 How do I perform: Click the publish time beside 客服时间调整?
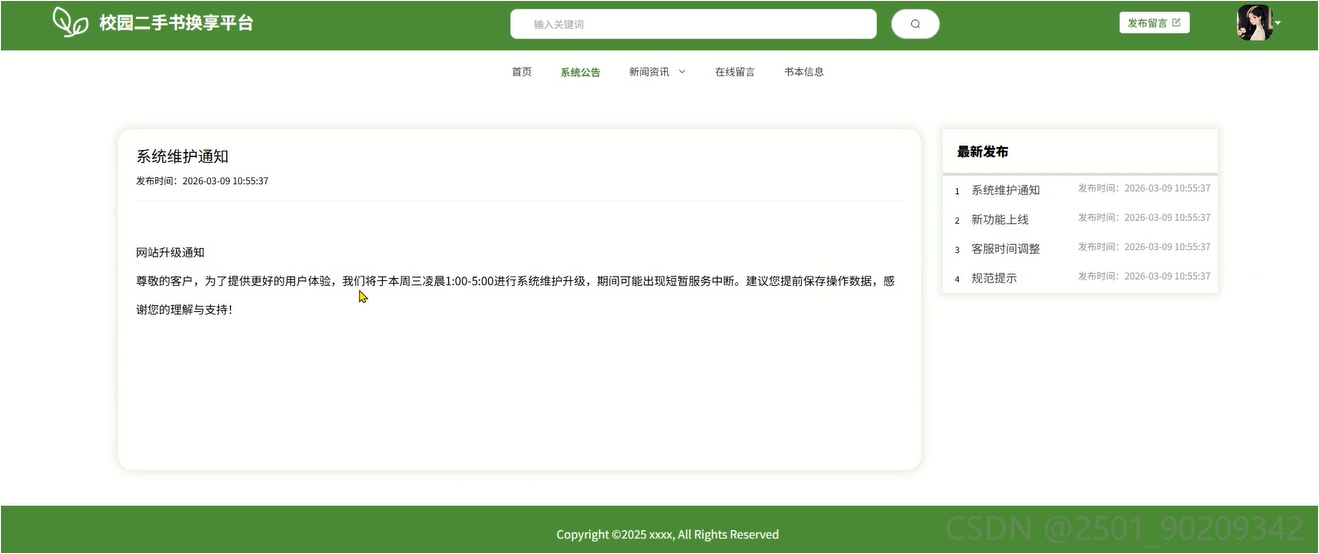[x=1144, y=247]
